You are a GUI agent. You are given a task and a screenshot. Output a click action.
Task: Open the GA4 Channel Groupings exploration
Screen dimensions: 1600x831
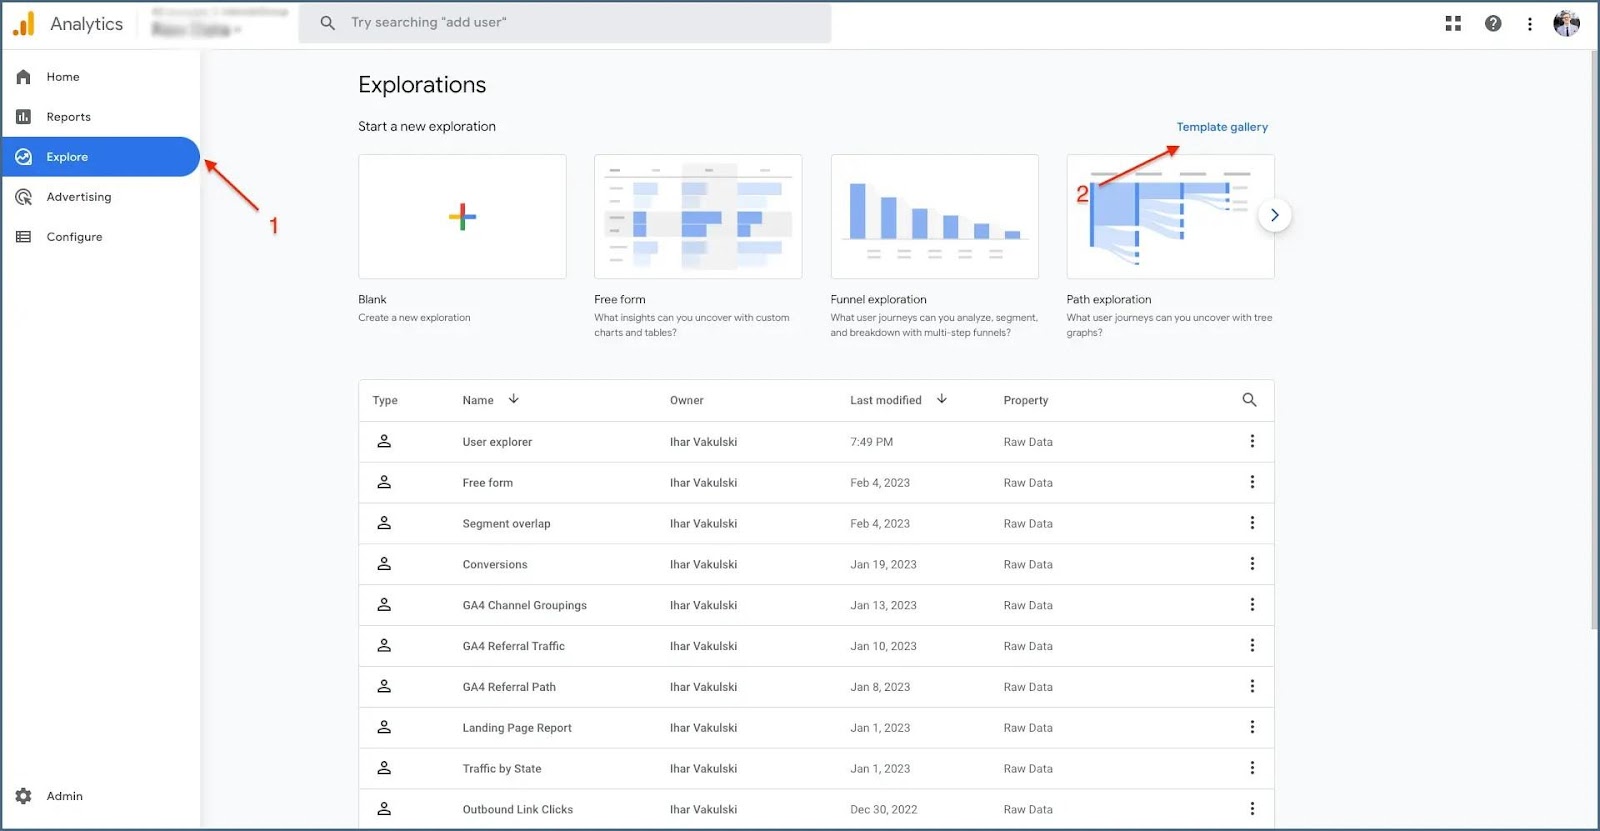[524, 605]
